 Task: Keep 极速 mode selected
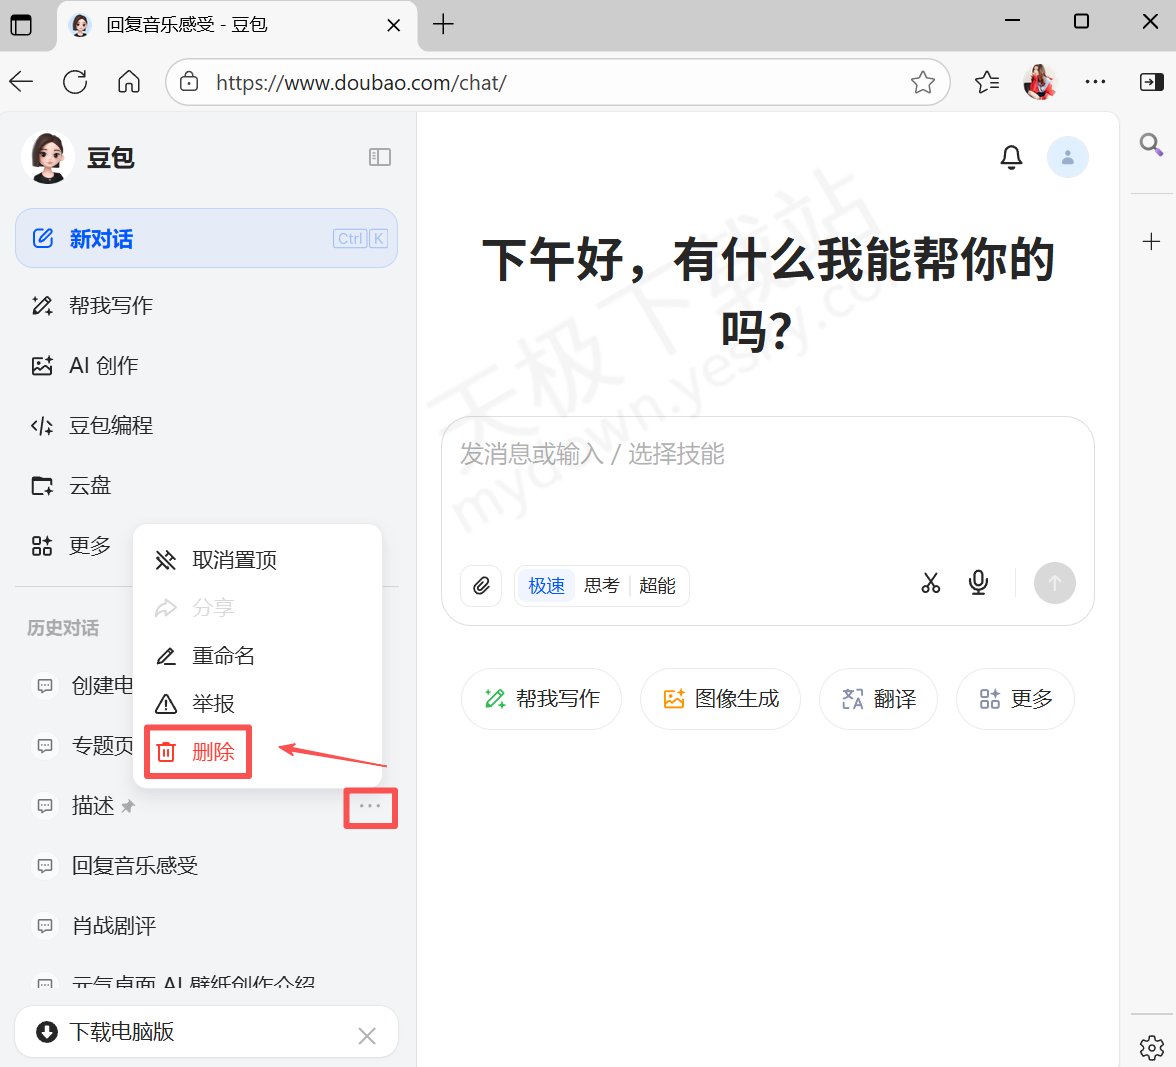[545, 585]
